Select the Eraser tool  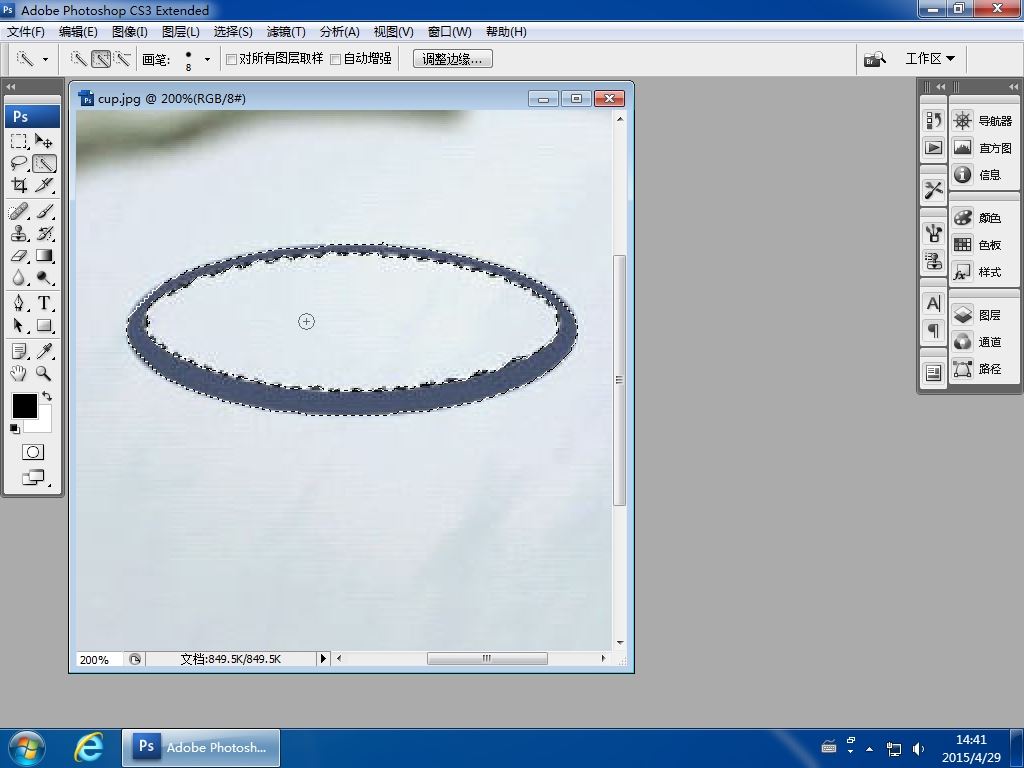pyautogui.click(x=19, y=255)
